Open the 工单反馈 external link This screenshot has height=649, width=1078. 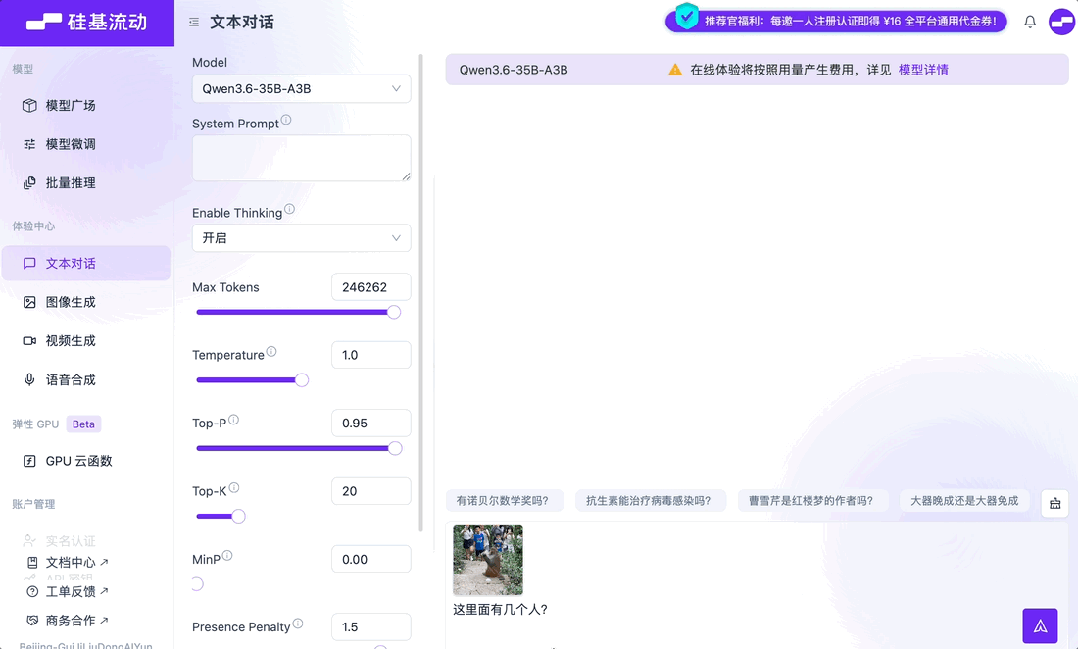[x=67, y=591]
